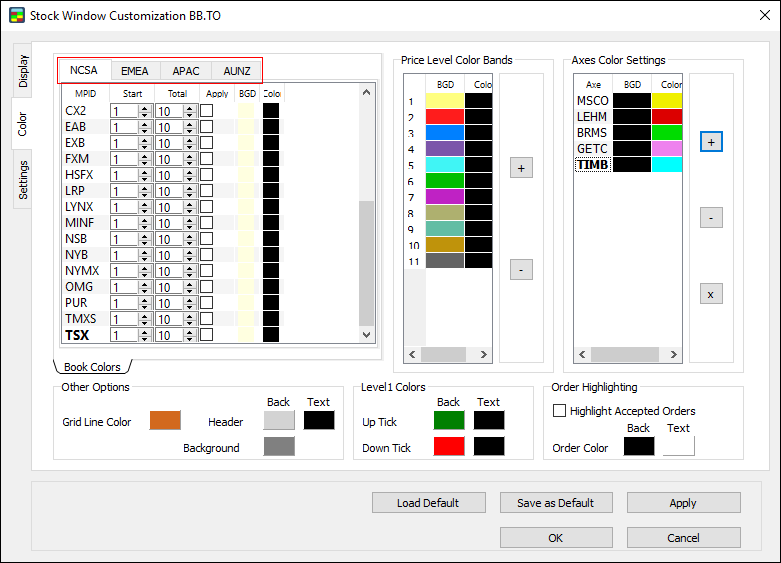Check the Apply box for the TSX row
The width and height of the screenshot is (781, 563).
(x=206, y=336)
